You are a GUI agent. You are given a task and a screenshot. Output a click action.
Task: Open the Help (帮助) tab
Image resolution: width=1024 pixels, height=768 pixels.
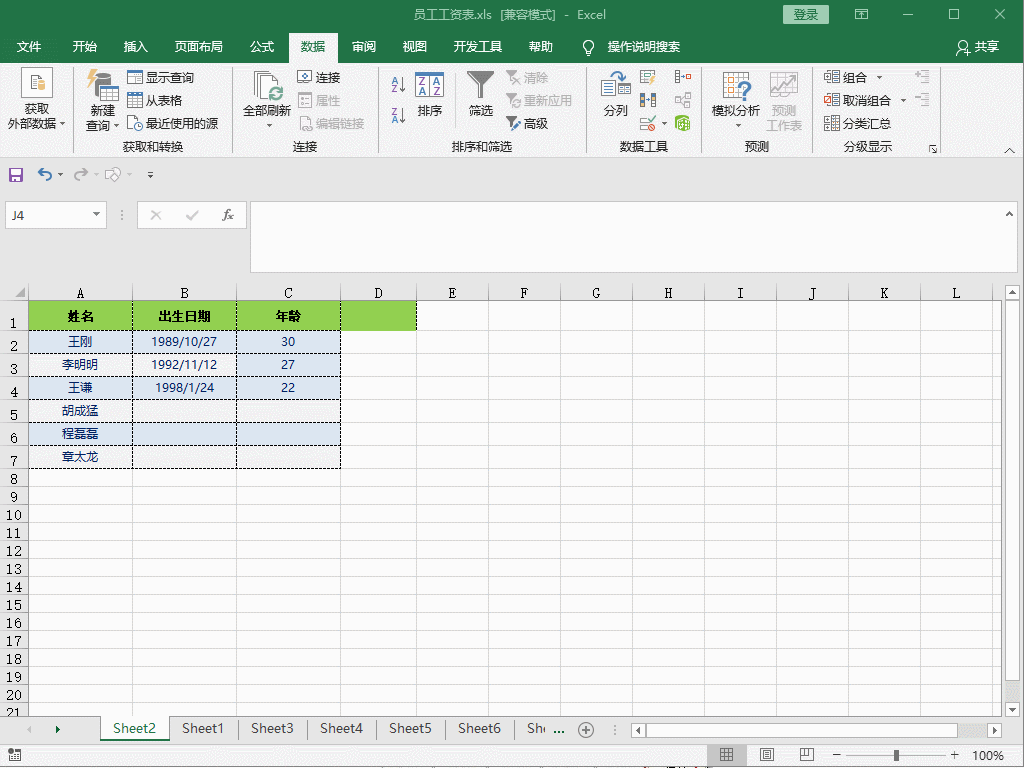(541, 47)
